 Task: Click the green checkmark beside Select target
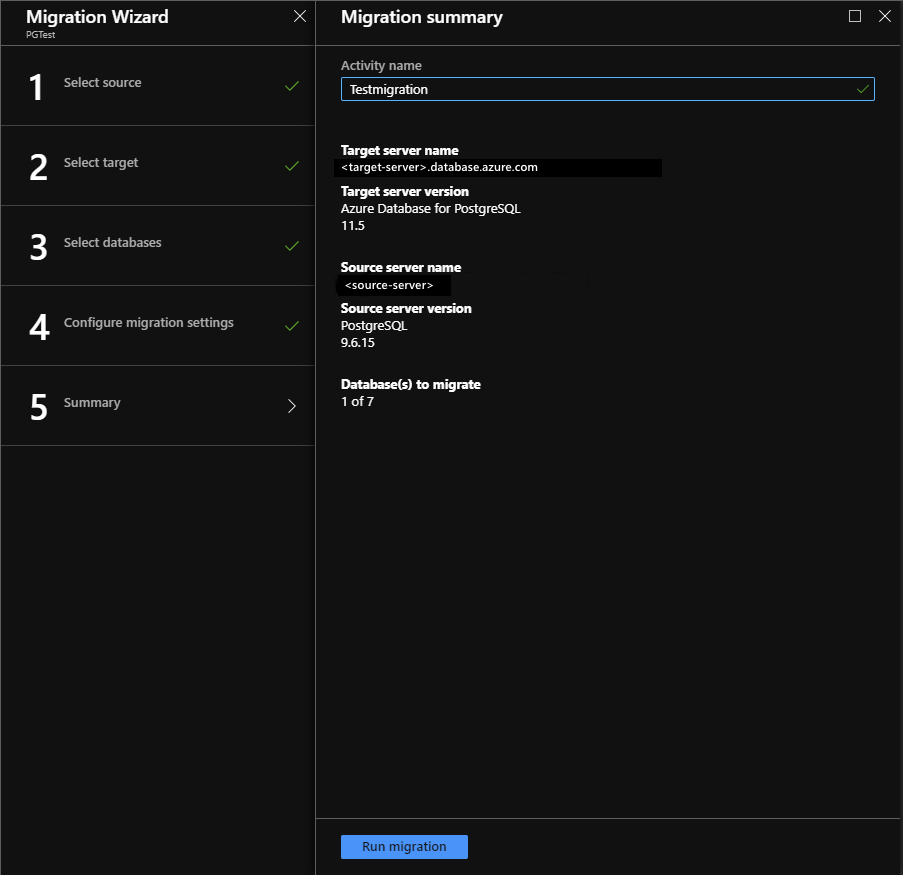point(292,166)
